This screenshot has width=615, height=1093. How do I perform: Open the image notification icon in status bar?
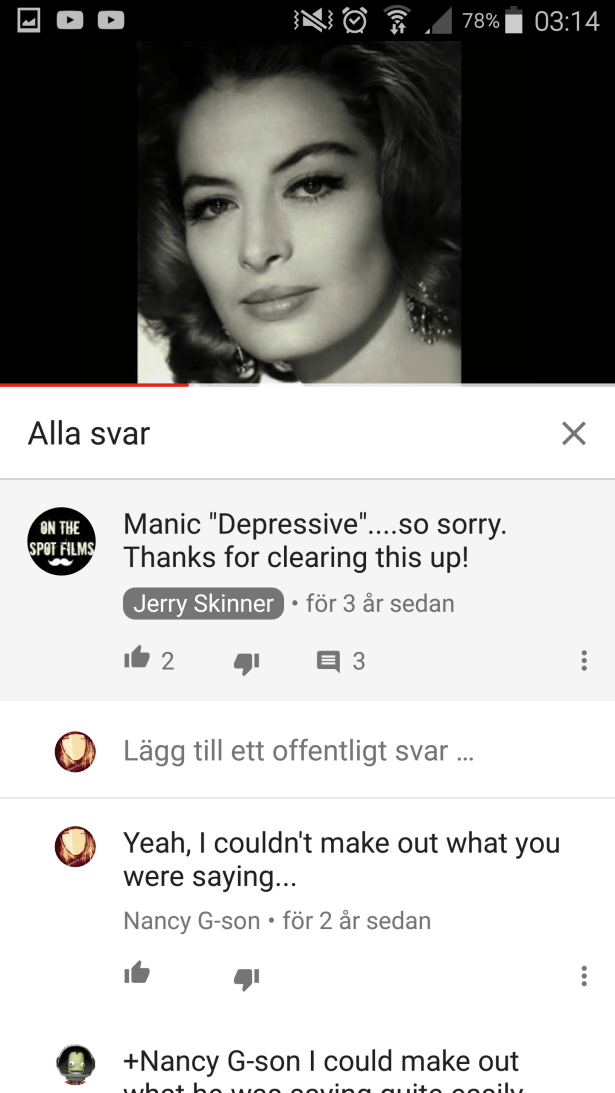(x=29, y=21)
